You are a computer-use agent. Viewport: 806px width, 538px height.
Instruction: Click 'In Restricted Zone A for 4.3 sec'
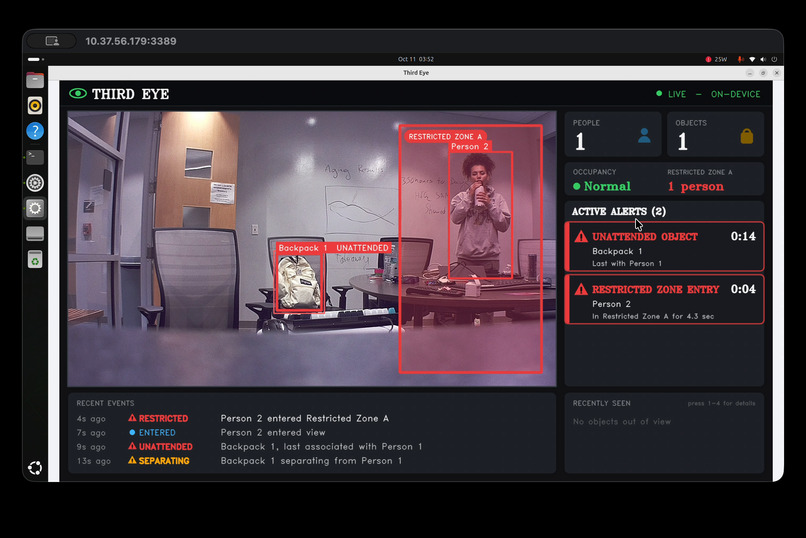point(653,317)
